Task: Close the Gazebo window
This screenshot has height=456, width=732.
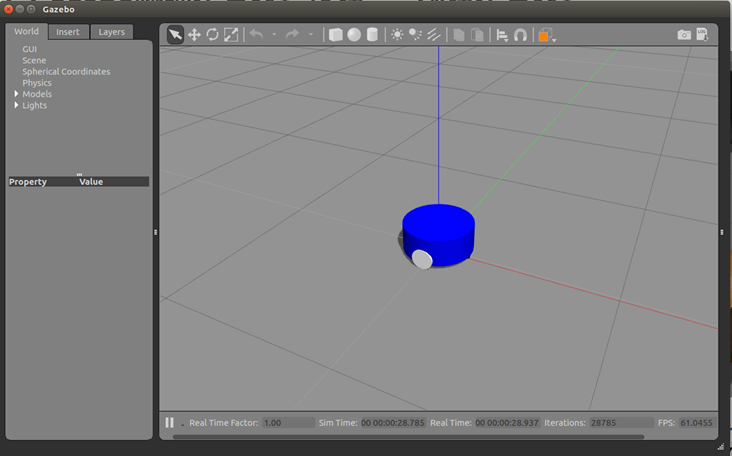Action: point(8,9)
